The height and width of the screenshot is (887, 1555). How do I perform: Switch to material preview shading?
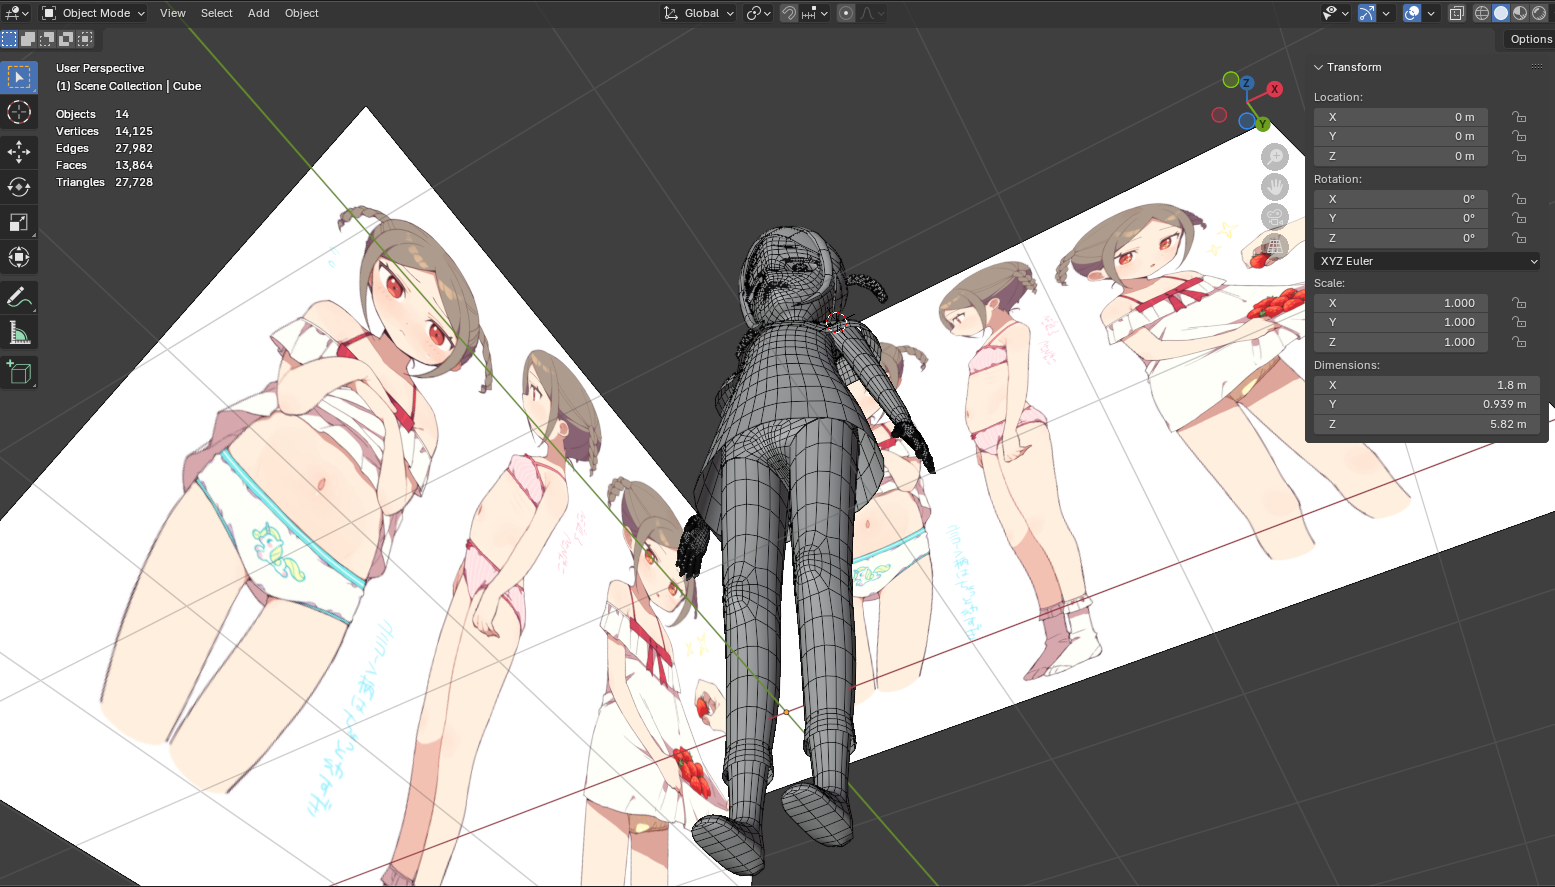[x=1520, y=13]
